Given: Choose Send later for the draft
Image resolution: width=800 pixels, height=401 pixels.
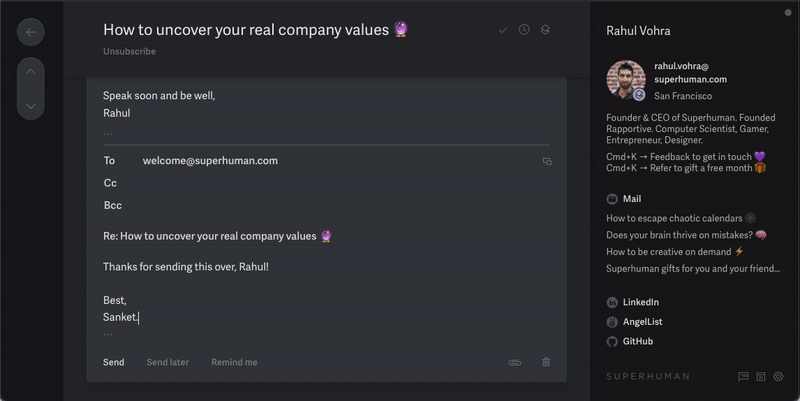Looking at the screenshot, I should click(x=167, y=362).
